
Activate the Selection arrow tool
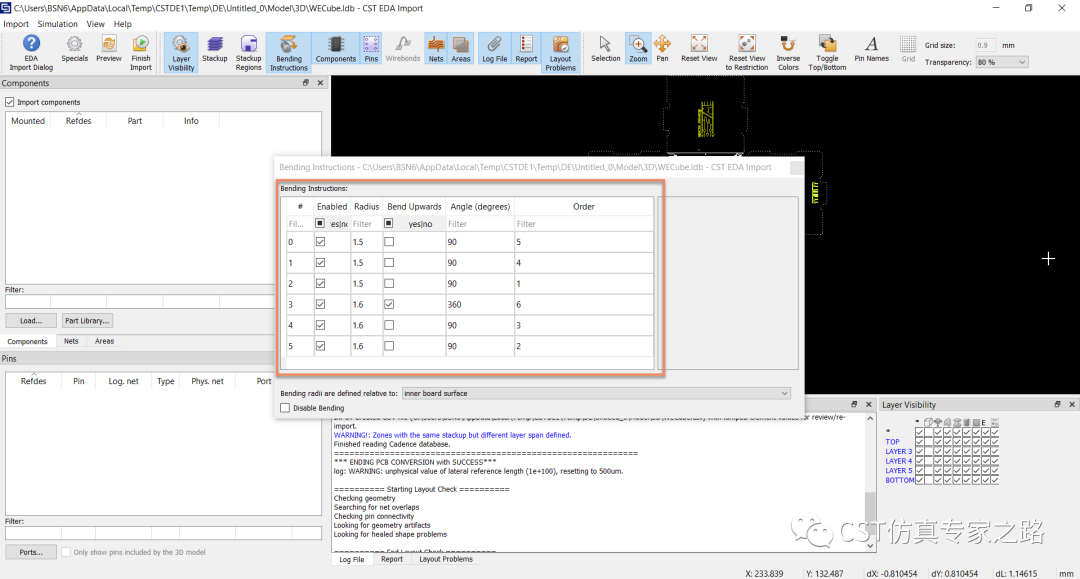(605, 49)
